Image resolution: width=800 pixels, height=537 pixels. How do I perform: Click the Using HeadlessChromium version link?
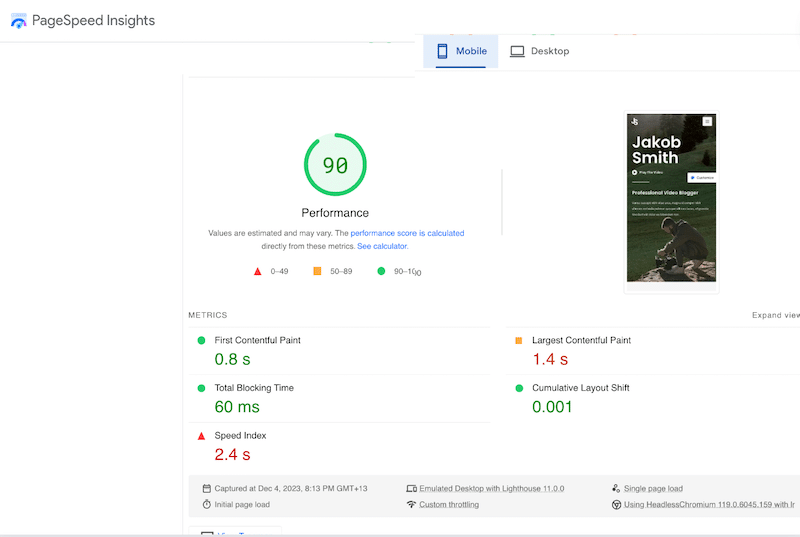(709, 505)
